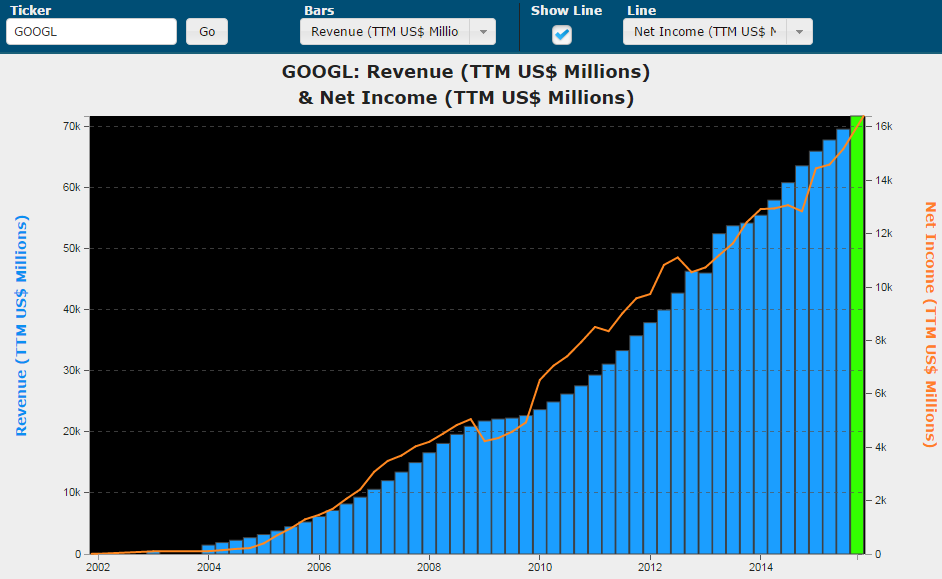Screen dimensions: 942x579
Task: Click the Show Line label
Action: (567, 10)
